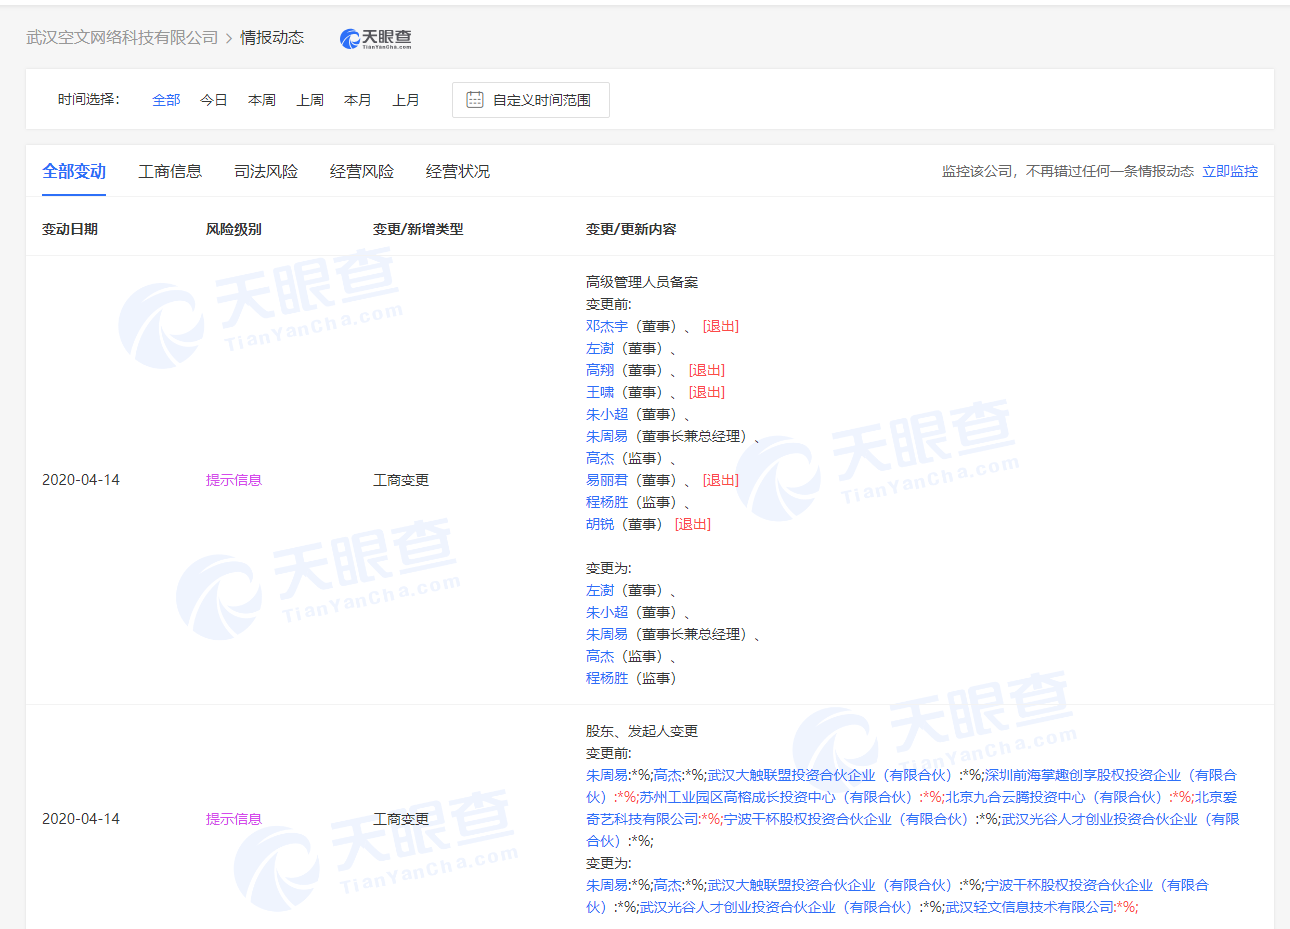Open 易丽君 director profile link
This screenshot has height=929, width=1290.
(x=607, y=480)
